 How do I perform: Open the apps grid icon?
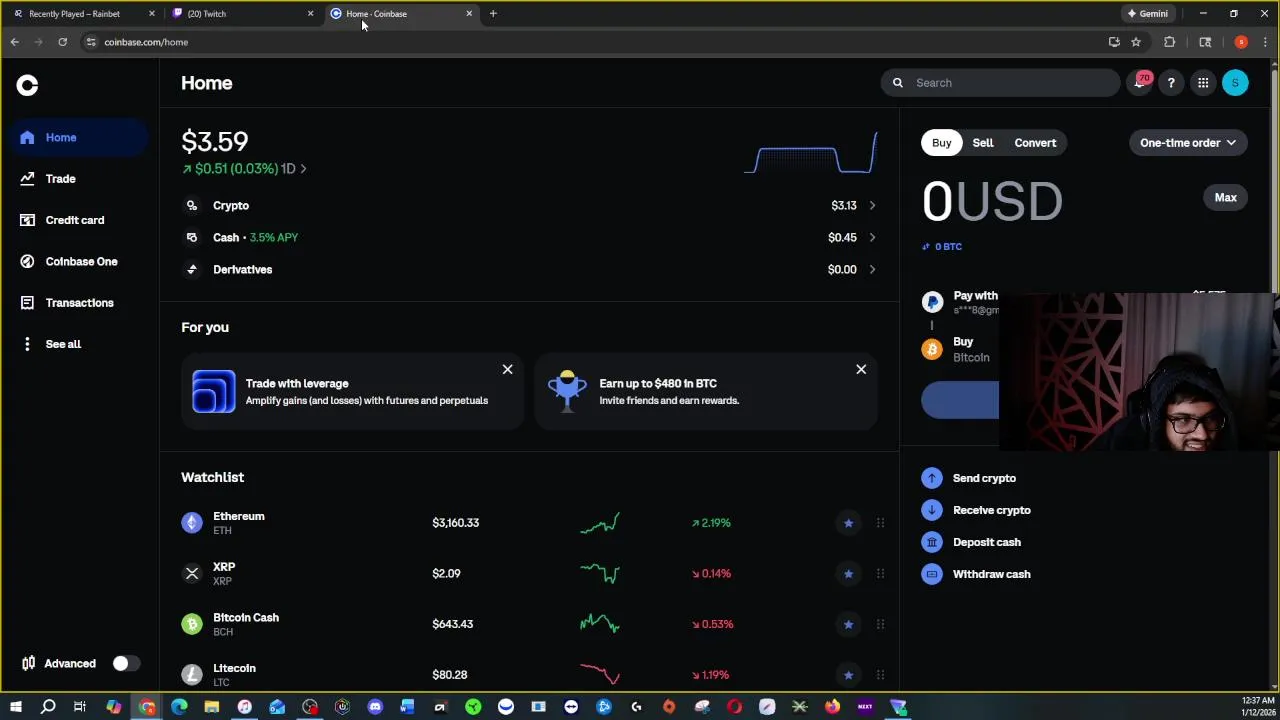(x=1203, y=83)
